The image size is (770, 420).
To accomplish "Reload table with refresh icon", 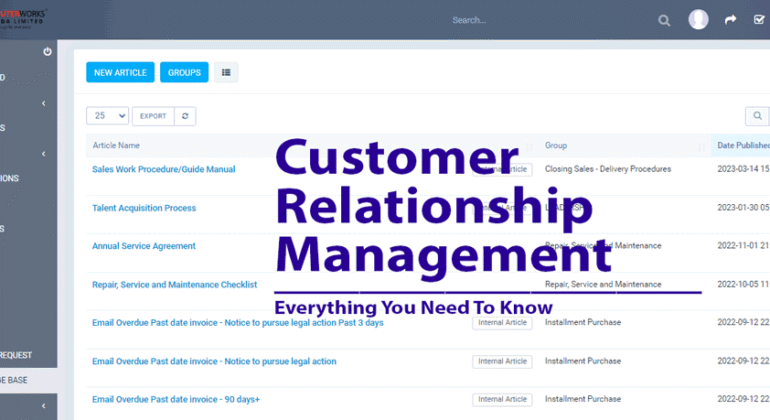I will click(x=185, y=116).
